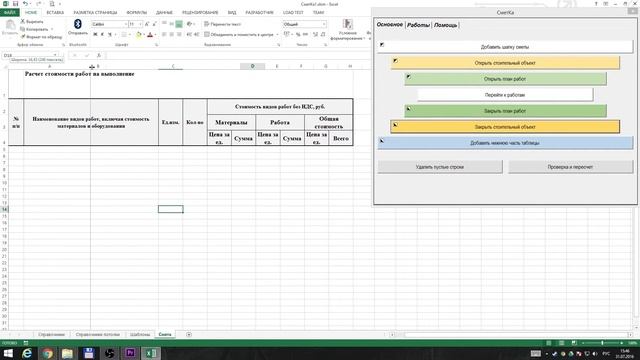The image size is (640, 360).
Task: Click the text orientation icon
Action: (189, 24)
